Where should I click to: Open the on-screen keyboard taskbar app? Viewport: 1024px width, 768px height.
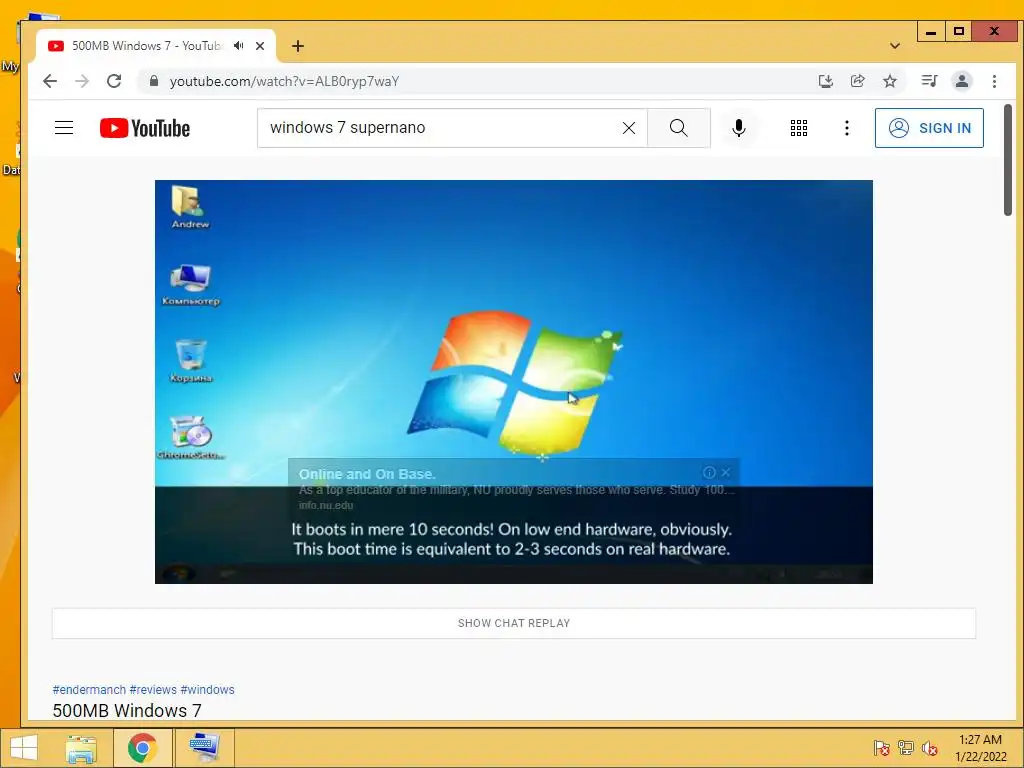tap(204, 748)
